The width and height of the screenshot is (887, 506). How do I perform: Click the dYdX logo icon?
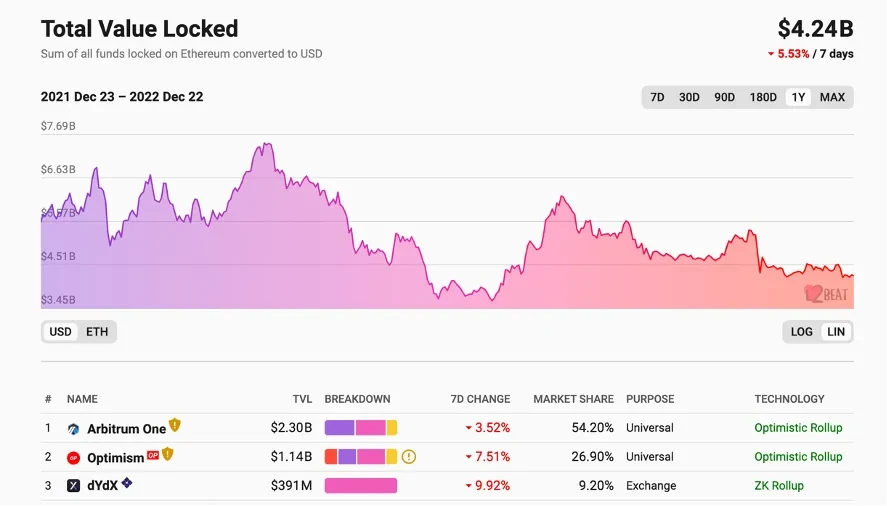tap(74, 486)
